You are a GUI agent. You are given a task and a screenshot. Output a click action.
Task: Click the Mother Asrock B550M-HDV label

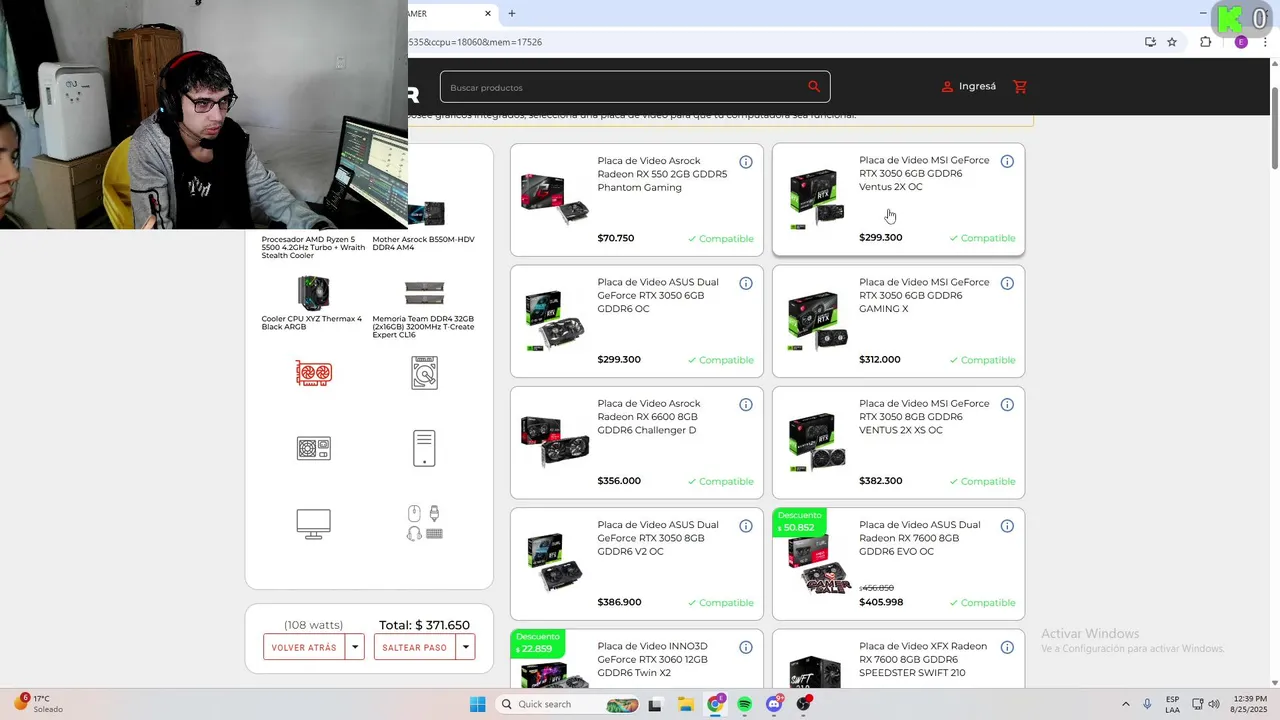[424, 243]
